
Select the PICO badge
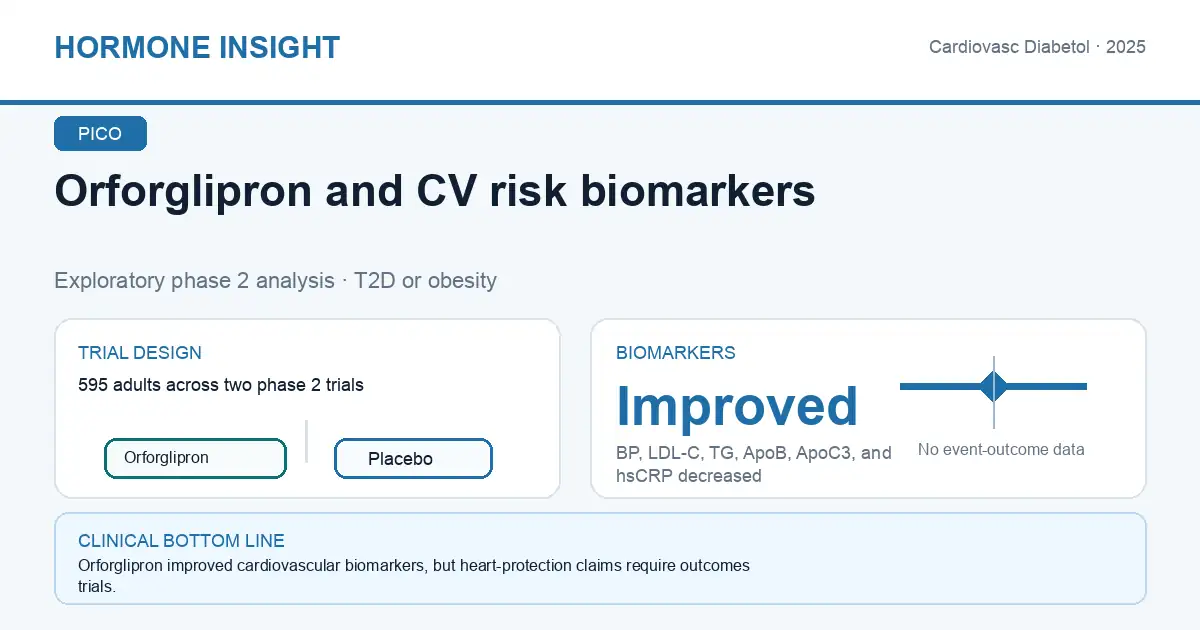point(100,134)
